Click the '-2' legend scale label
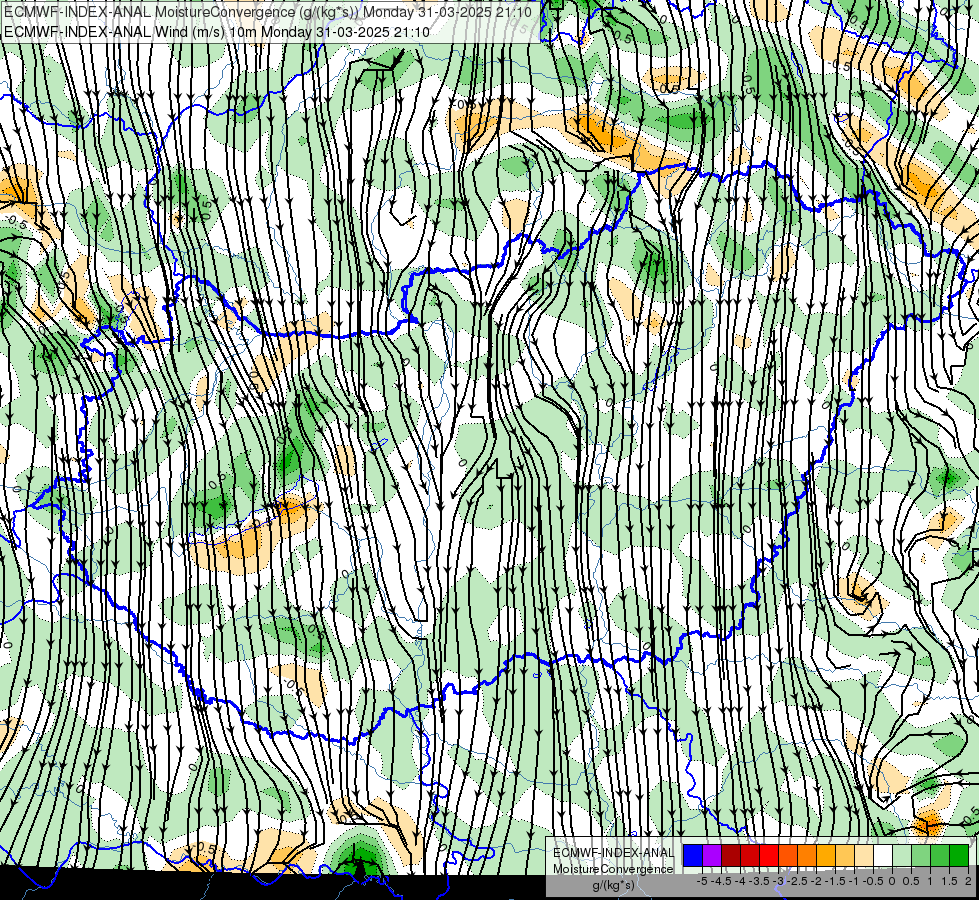Viewport: 979px width, 900px height. [817, 881]
